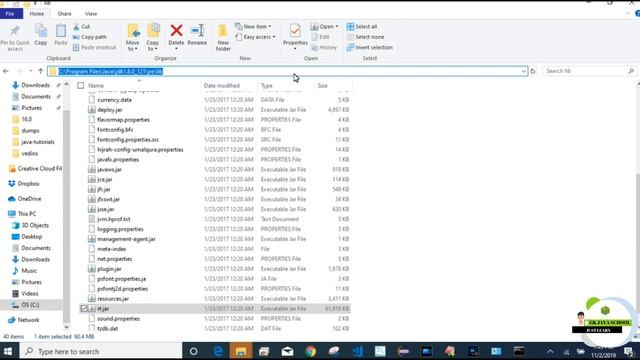Open Visual Studio Code on taskbar

[x=358, y=351]
